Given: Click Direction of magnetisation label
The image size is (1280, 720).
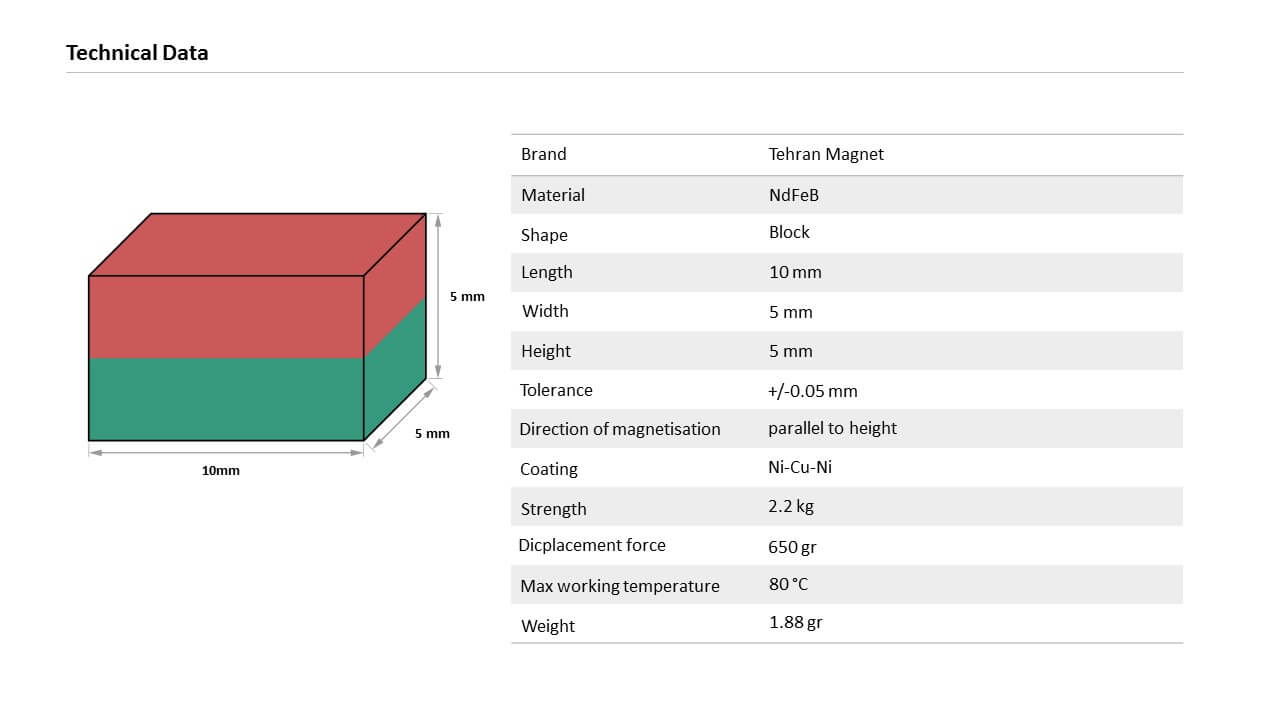Looking at the screenshot, I should click(620, 429).
